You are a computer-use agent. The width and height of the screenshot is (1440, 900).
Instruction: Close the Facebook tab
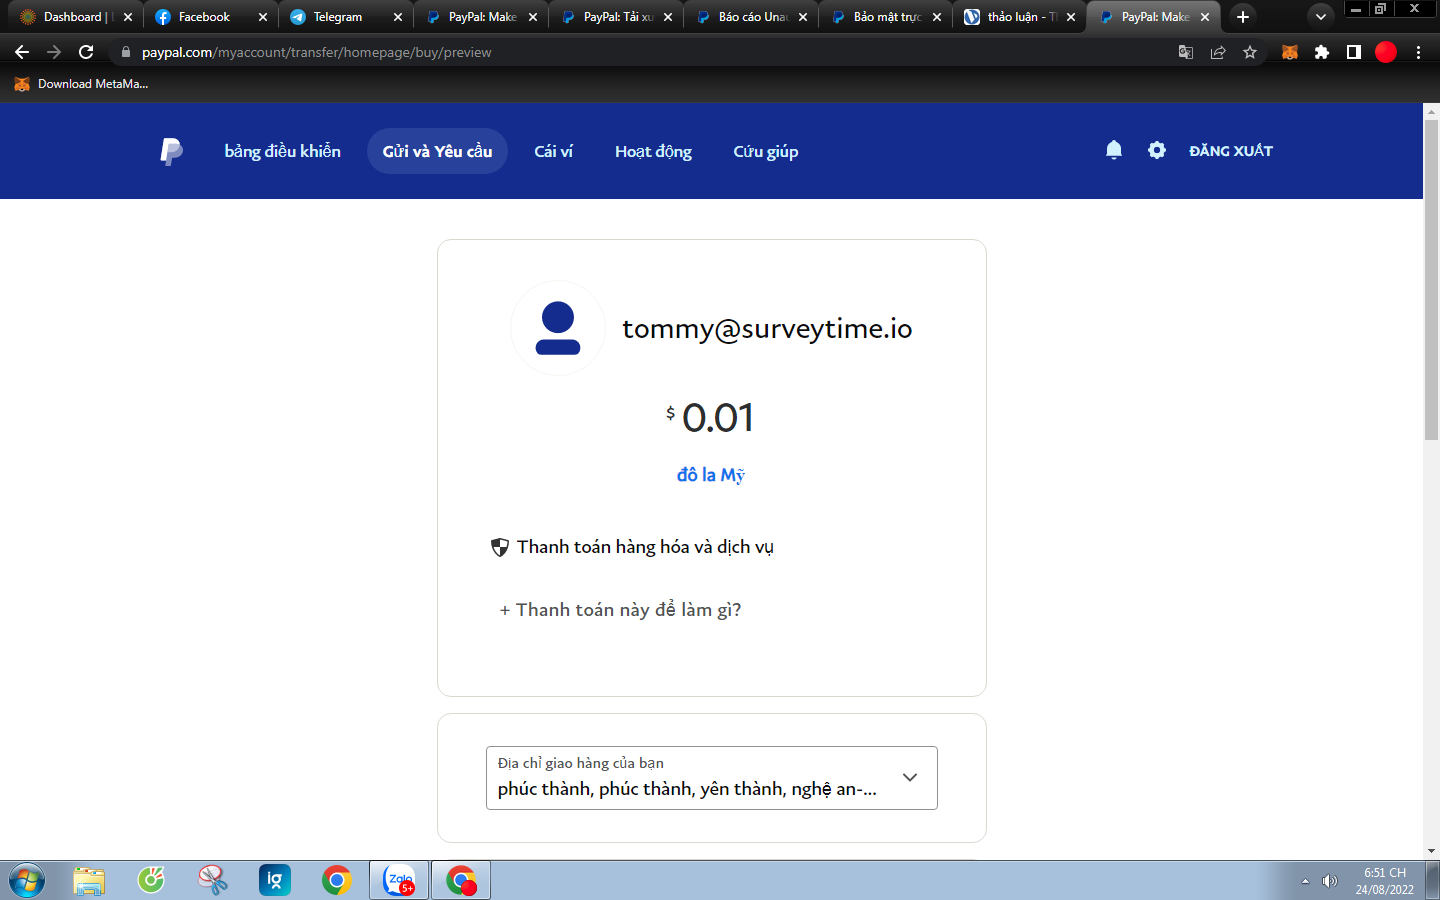tap(263, 17)
